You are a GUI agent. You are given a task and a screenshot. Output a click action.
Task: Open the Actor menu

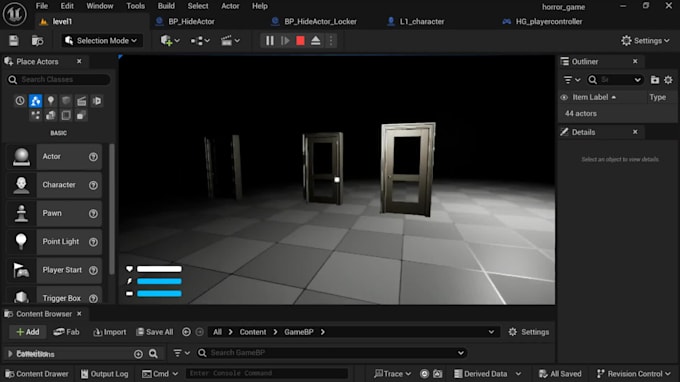coord(230,6)
